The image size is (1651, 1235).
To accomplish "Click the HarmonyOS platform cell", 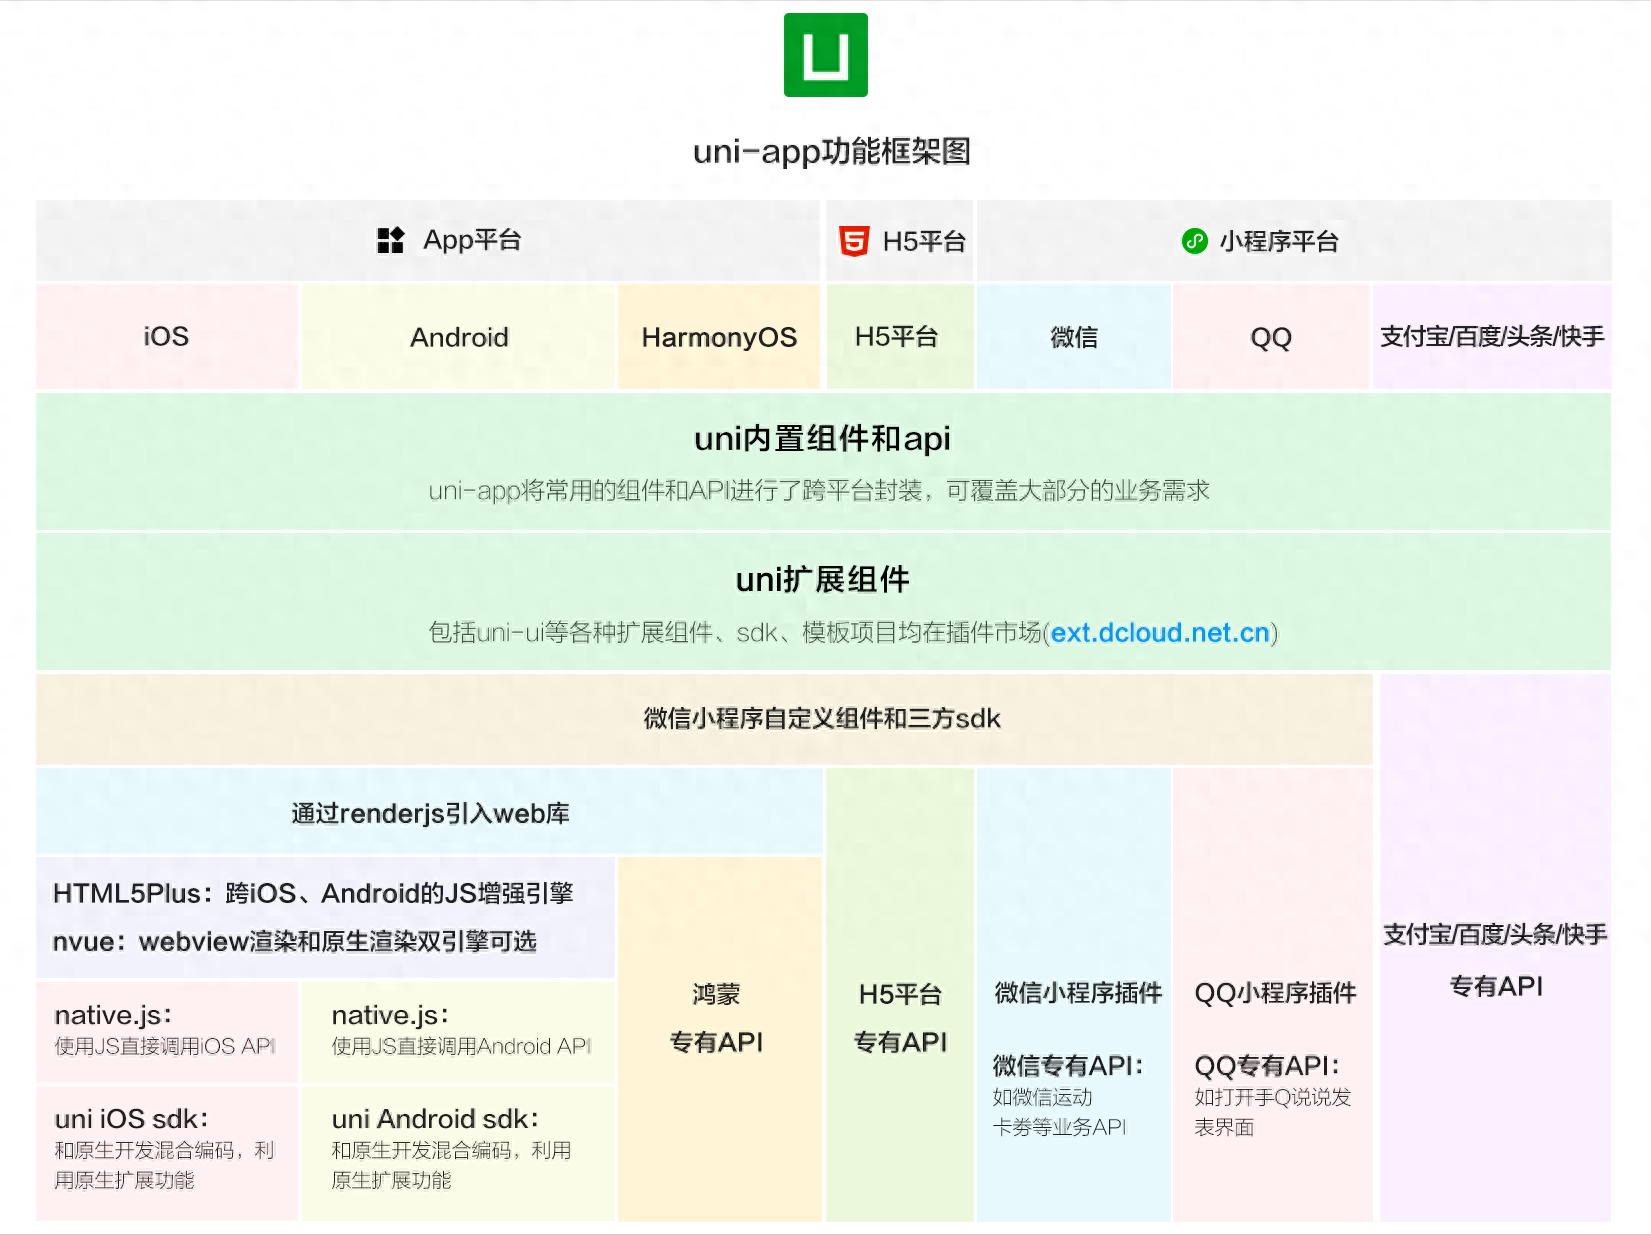I will coord(719,337).
